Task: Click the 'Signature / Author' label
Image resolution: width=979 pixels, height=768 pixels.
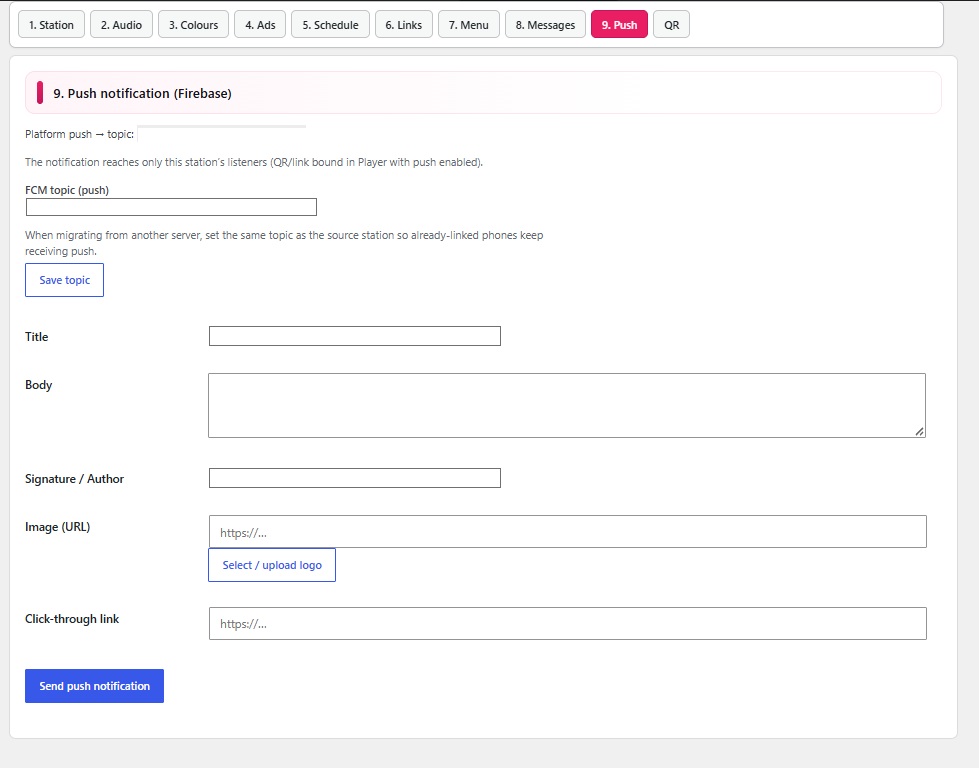Action: 74,479
